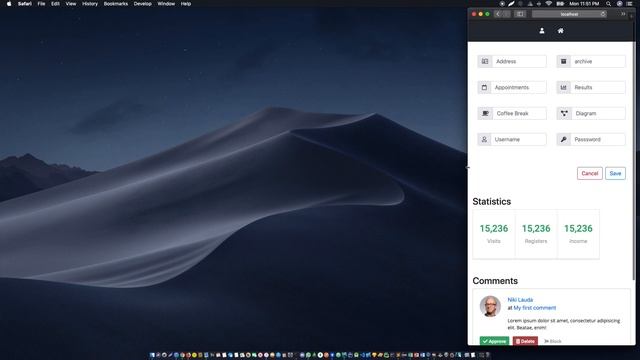Click the menu bar clock 'Mon 11:51 PM'

(x=584, y=4)
